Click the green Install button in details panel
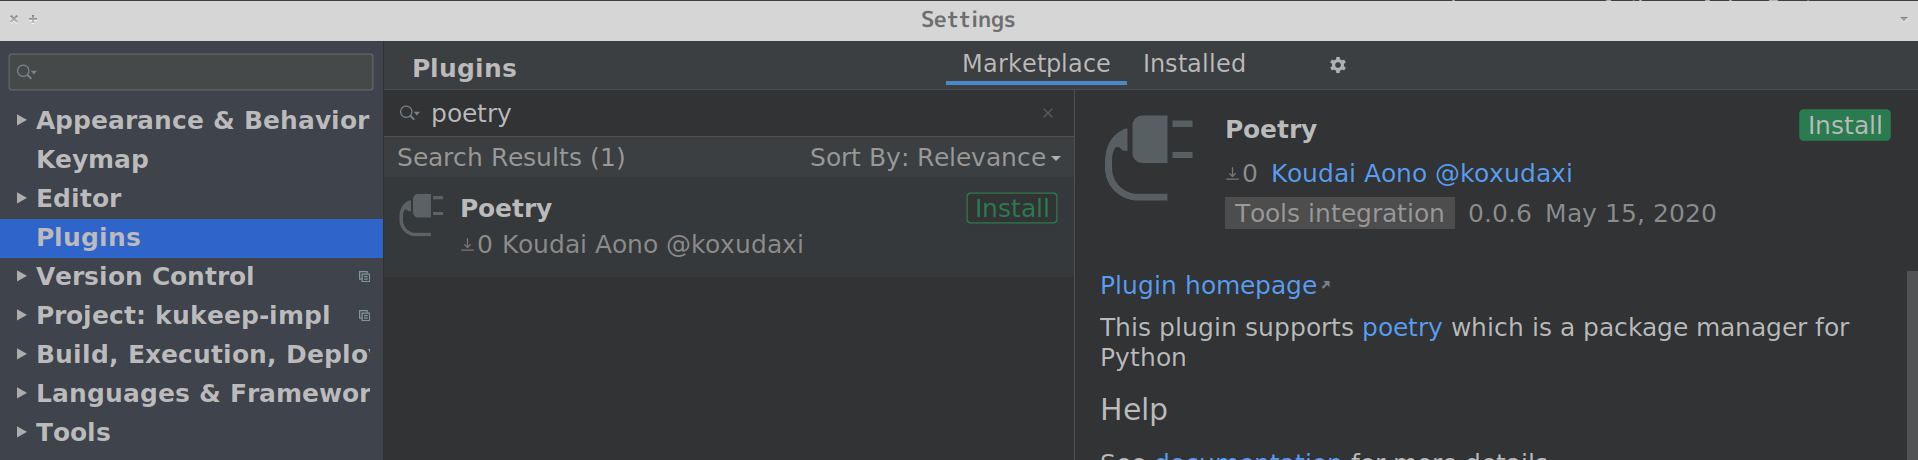The image size is (1918, 460). point(1845,125)
